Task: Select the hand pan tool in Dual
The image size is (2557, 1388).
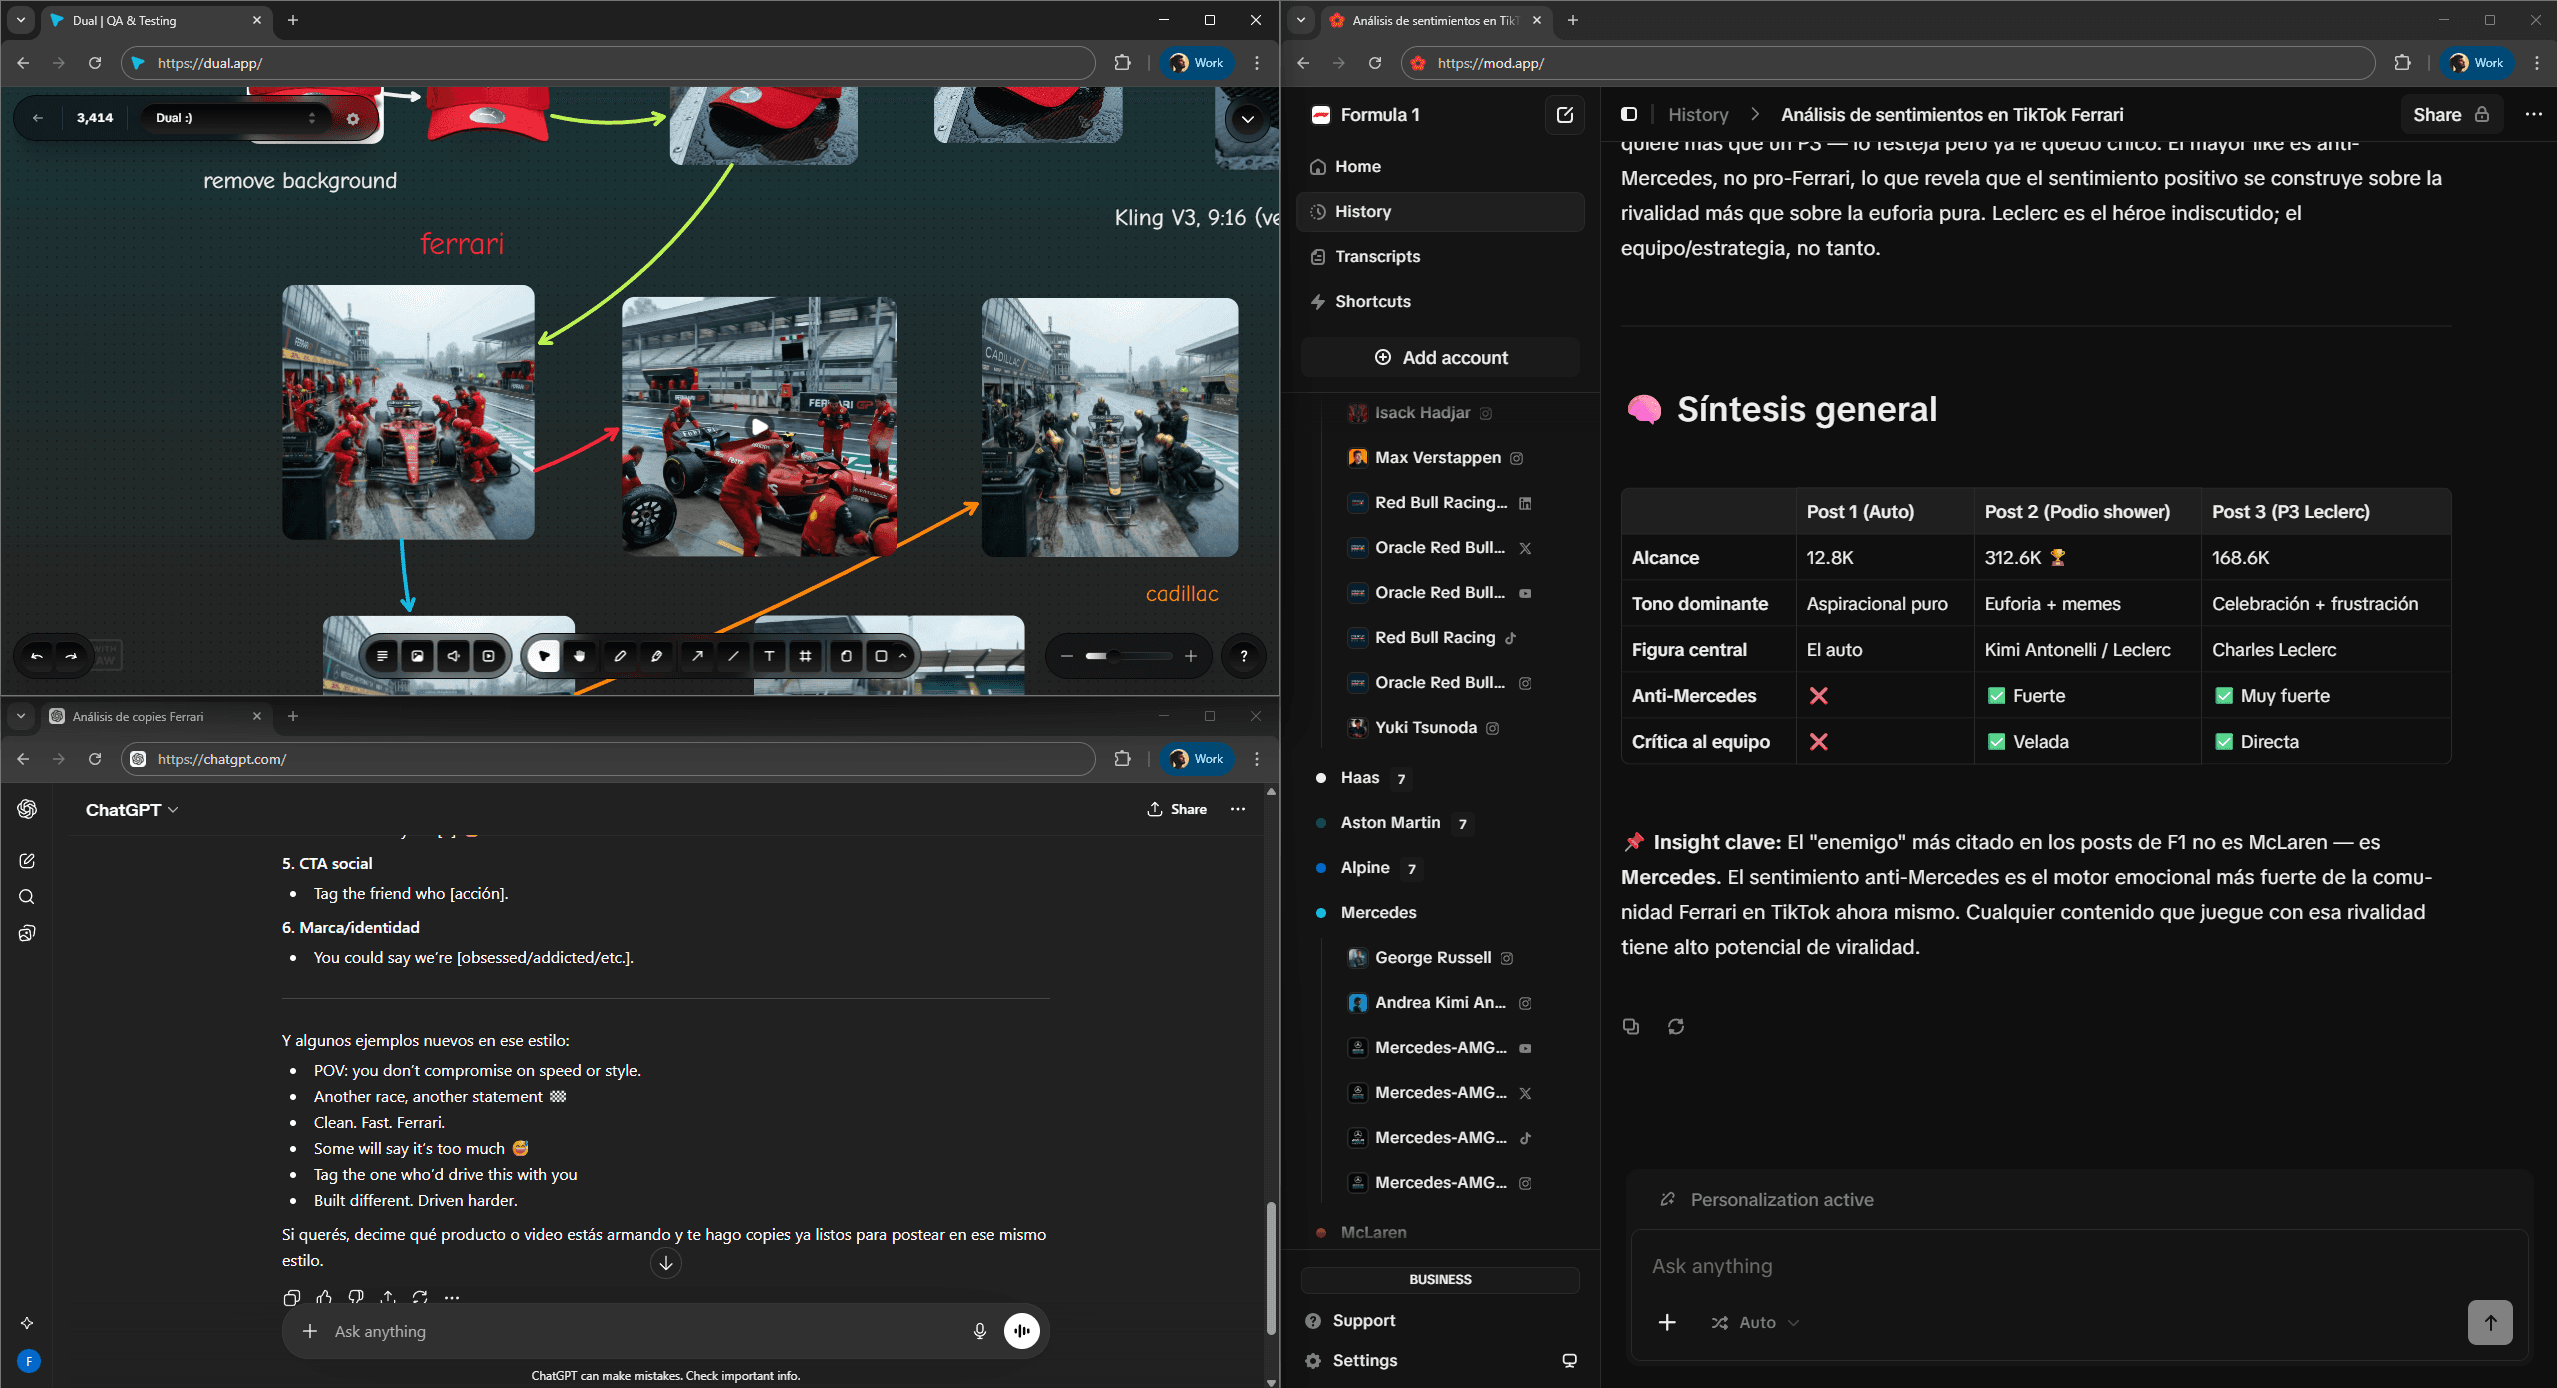Action: (x=580, y=656)
